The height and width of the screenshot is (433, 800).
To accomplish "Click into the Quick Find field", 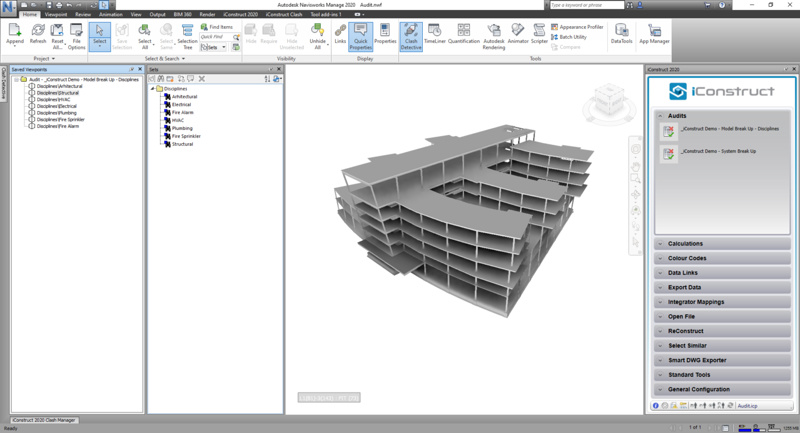I will tap(216, 37).
